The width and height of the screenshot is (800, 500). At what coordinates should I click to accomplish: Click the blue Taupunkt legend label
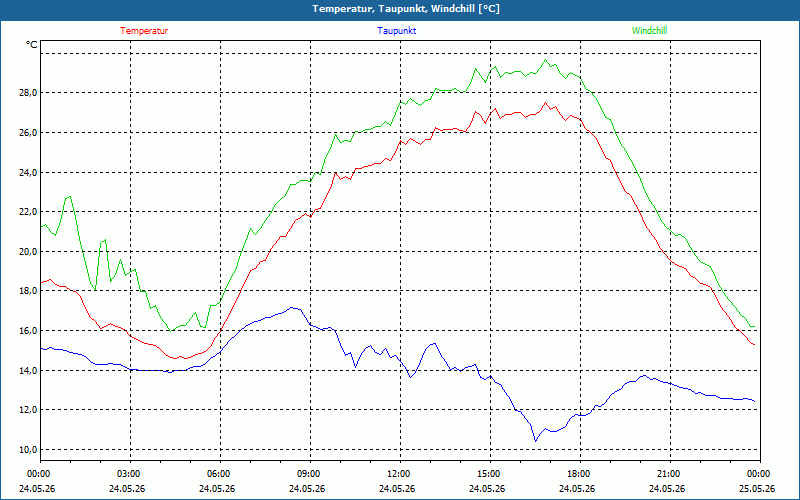pyautogui.click(x=396, y=31)
